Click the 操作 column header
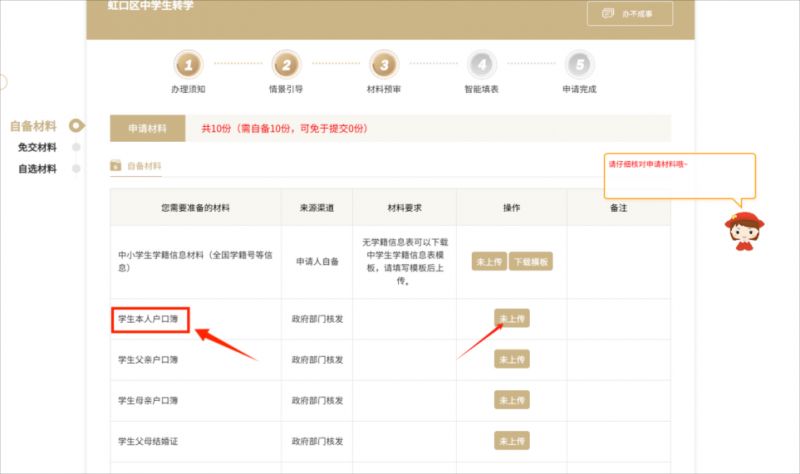The image size is (800, 474). point(512,208)
